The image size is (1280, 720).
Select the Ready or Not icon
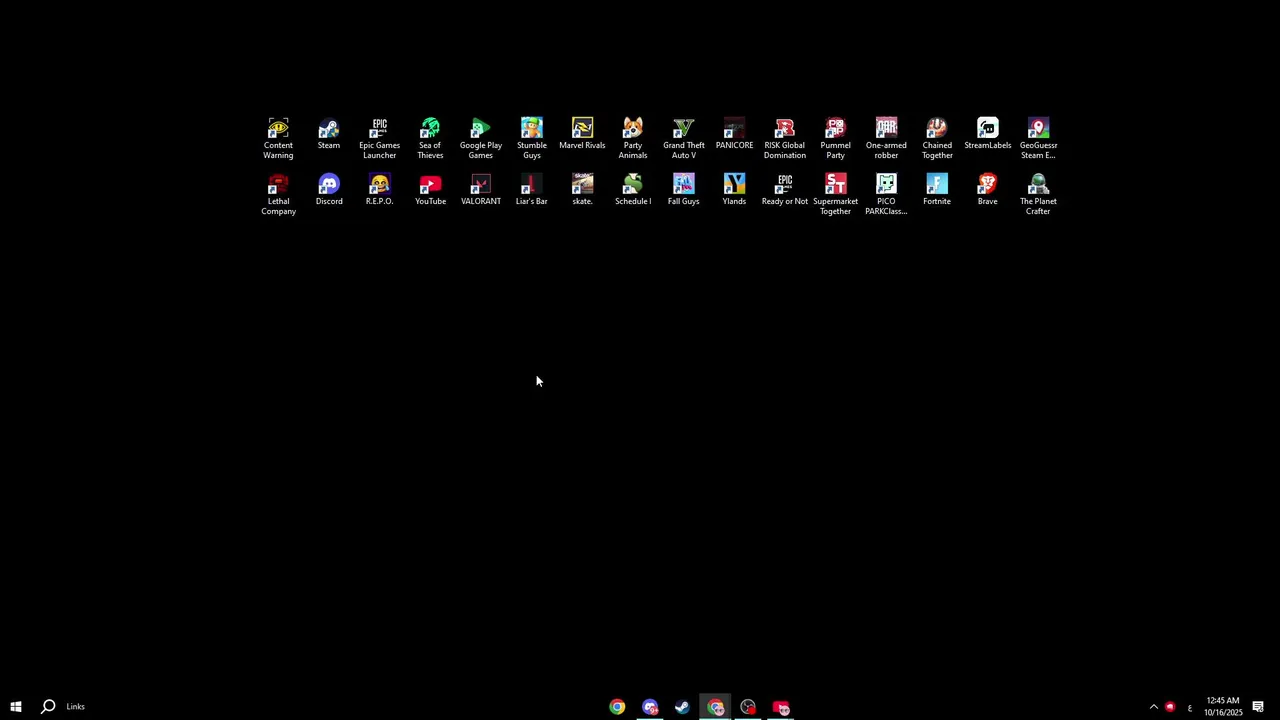coord(785,190)
